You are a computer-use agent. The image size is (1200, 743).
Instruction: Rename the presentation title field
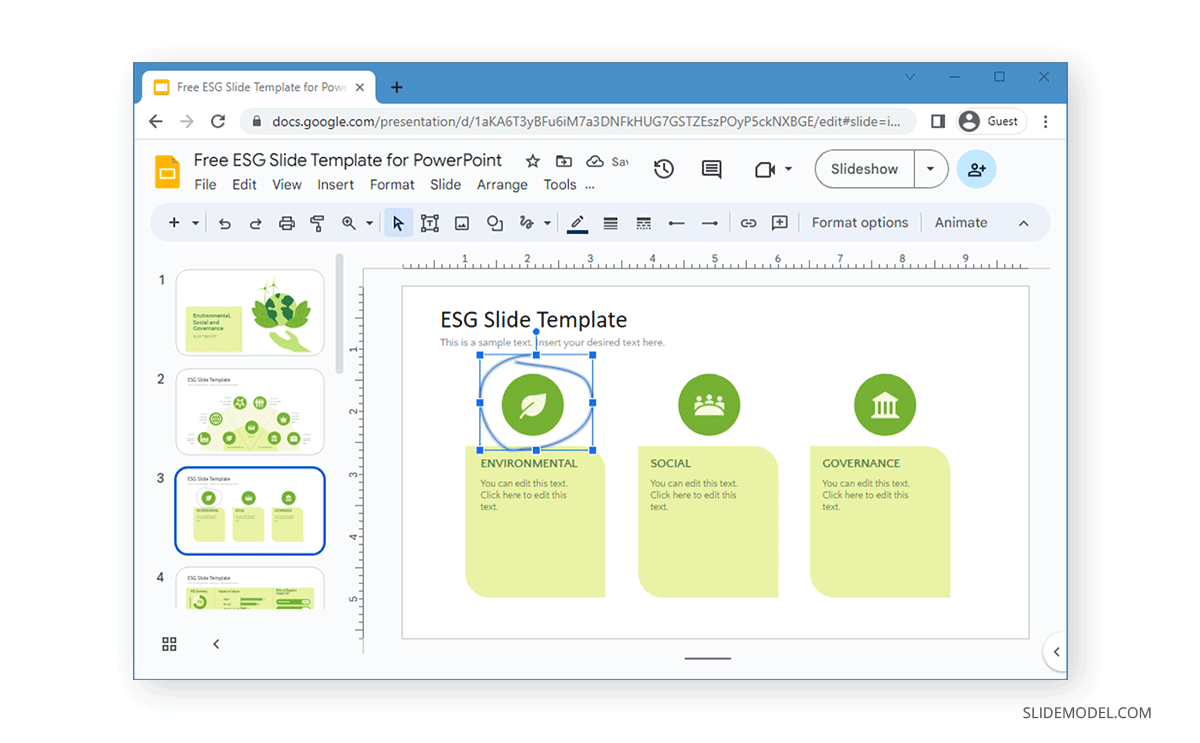coord(348,160)
